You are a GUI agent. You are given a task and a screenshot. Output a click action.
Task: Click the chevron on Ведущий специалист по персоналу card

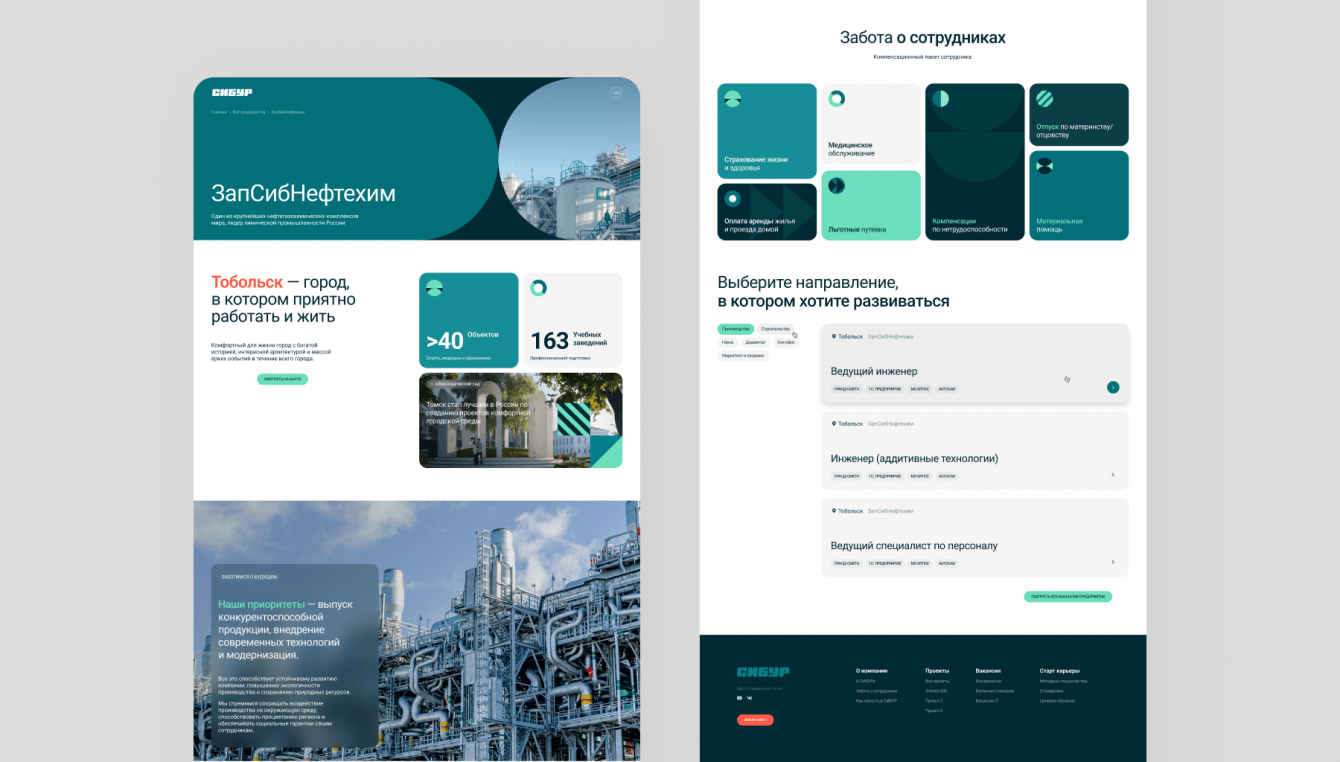(x=1113, y=562)
